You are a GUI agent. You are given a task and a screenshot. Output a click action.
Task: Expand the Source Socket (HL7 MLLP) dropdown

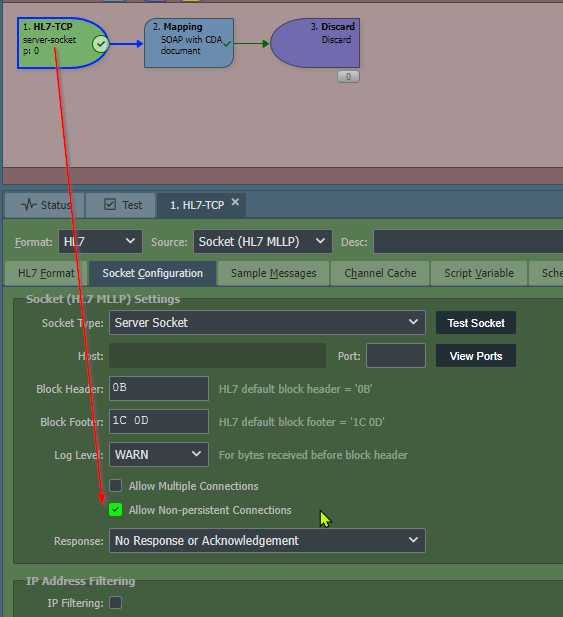click(x=263, y=242)
